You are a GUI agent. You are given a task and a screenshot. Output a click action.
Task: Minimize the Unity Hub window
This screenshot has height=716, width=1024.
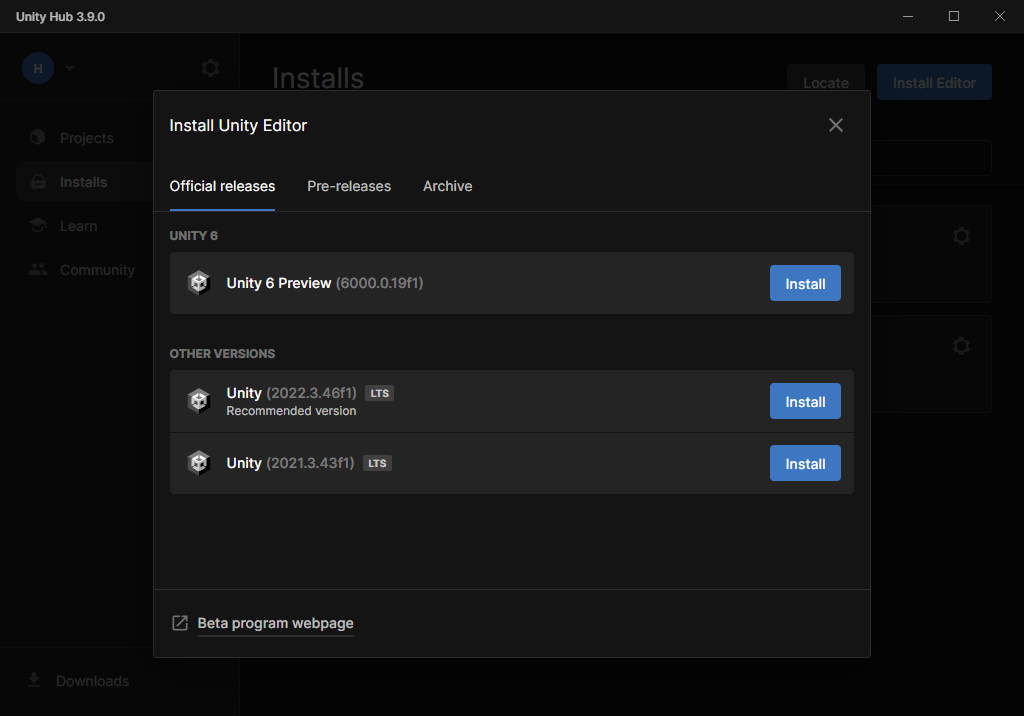tap(908, 16)
